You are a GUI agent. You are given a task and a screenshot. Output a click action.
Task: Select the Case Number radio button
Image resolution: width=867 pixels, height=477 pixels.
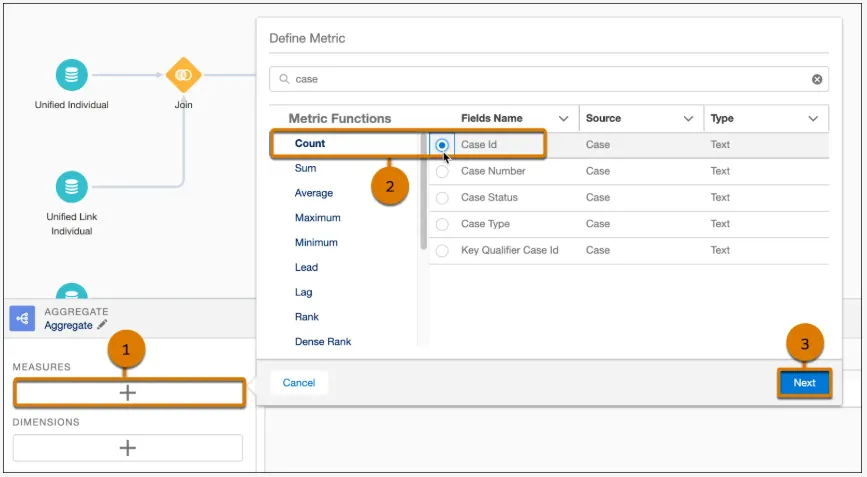coord(442,172)
